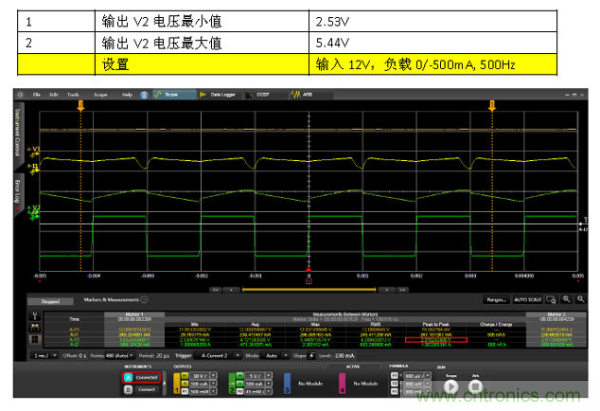Click the orange marker 1 at top of graph
600x411 pixels.
(x=80, y=103)
